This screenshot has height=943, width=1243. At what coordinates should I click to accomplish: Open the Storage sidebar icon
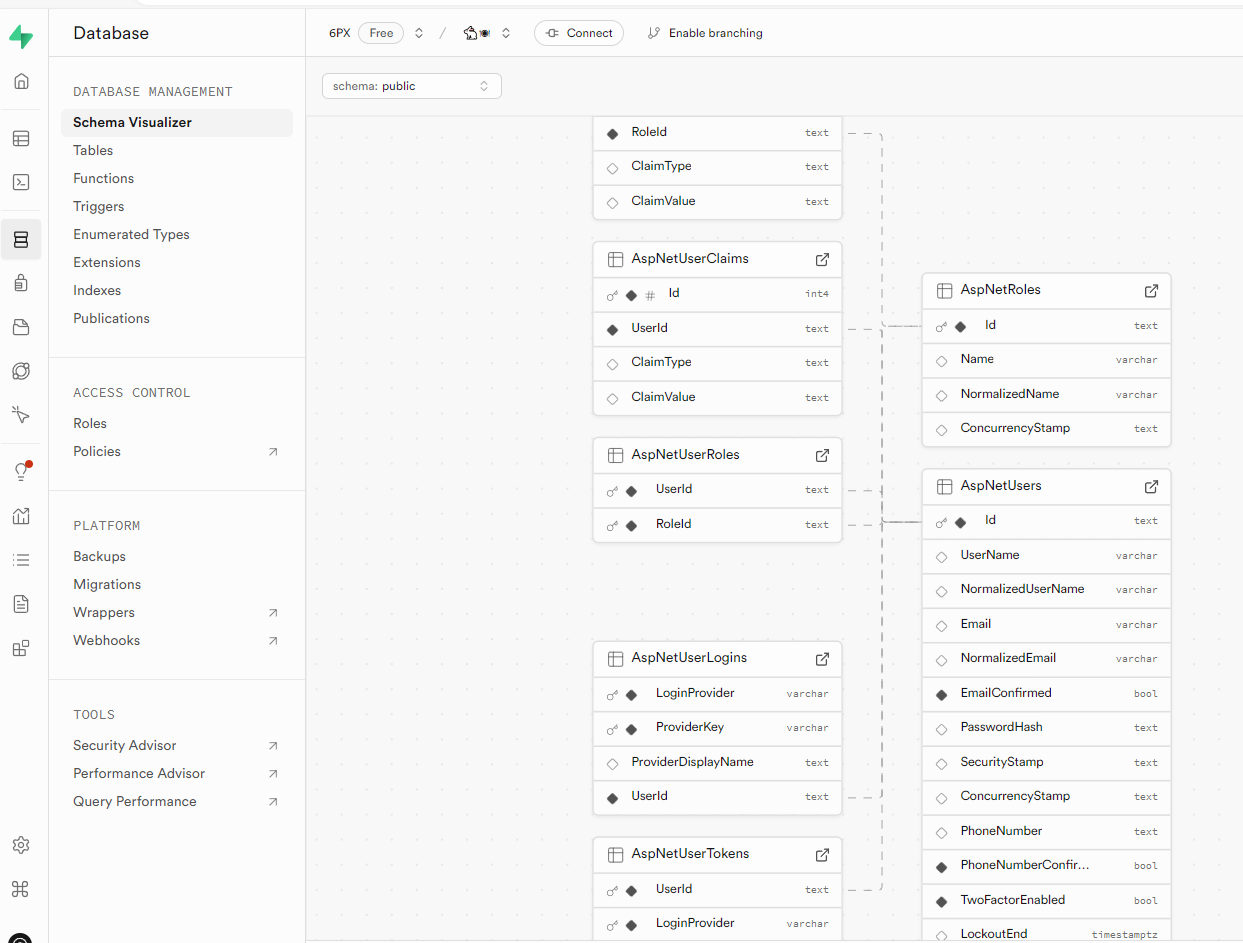(x=21, y=327)
